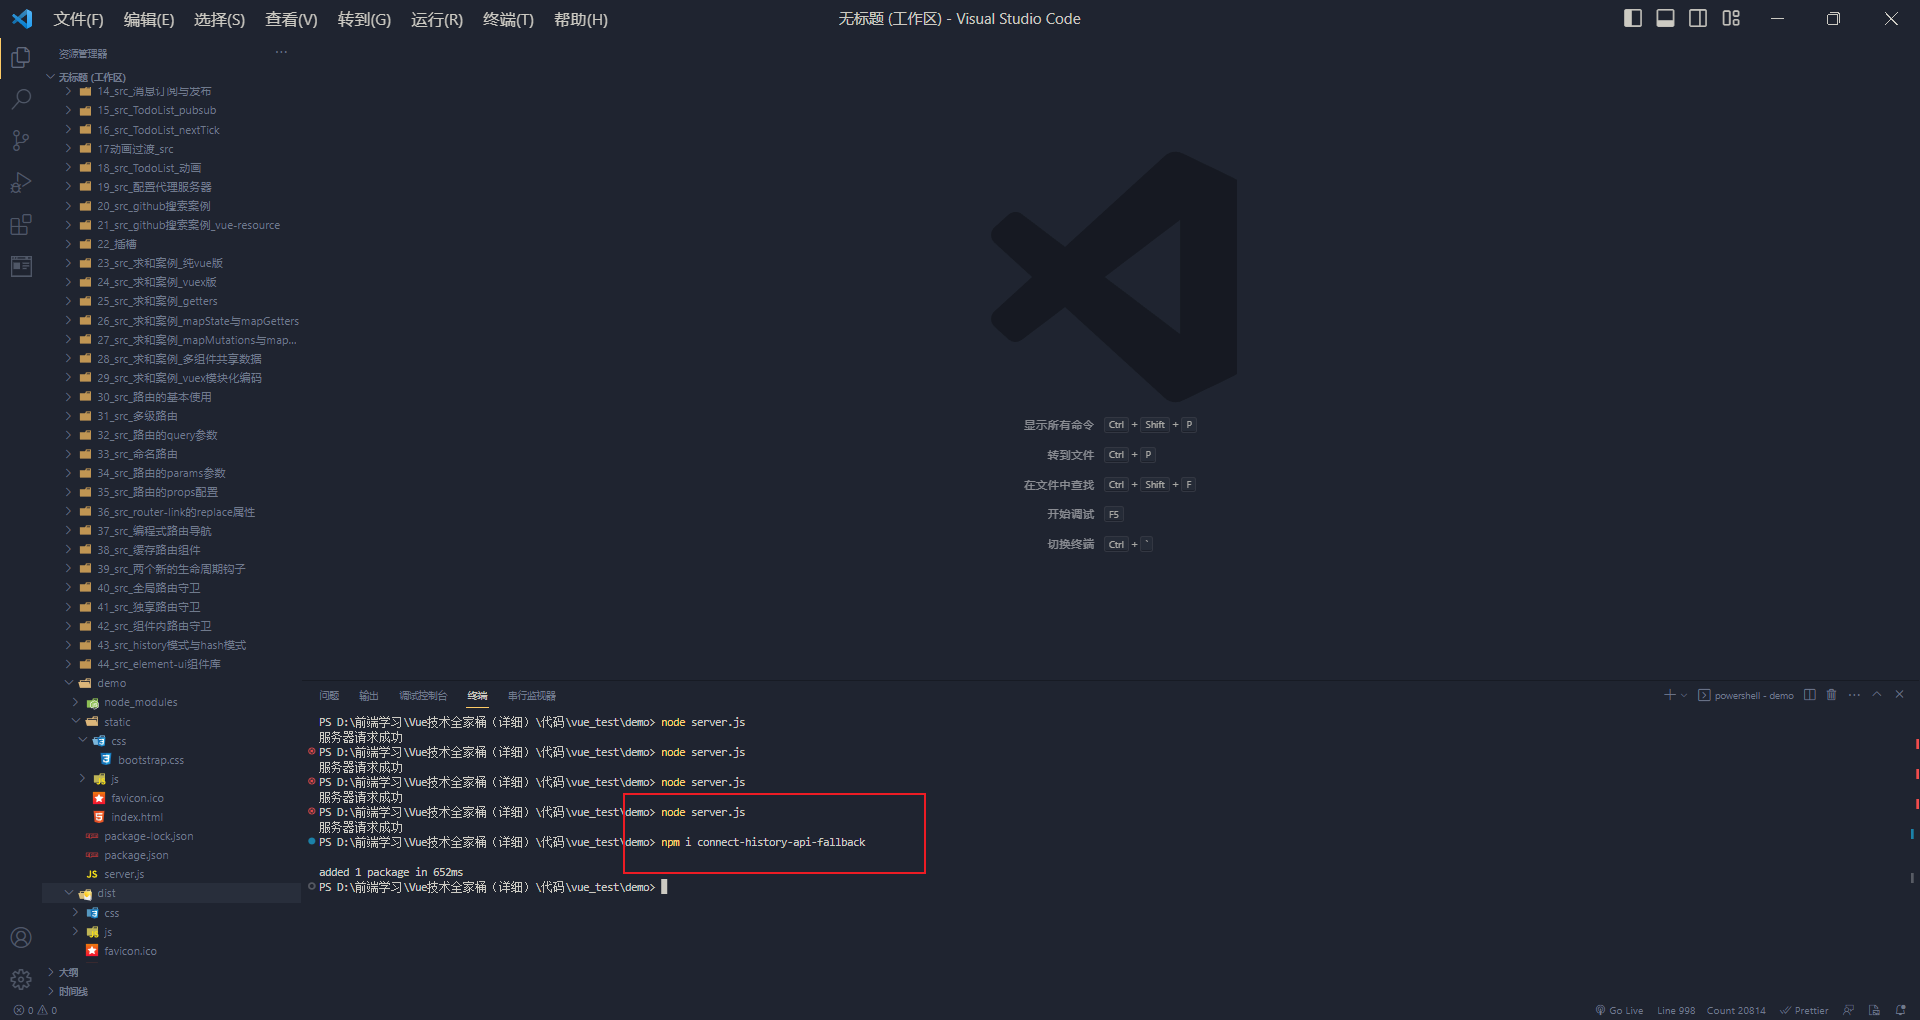Switch to the 输出 panel tab
This screenshot has width=1920, height=1020.
click(x=369, y=695)
